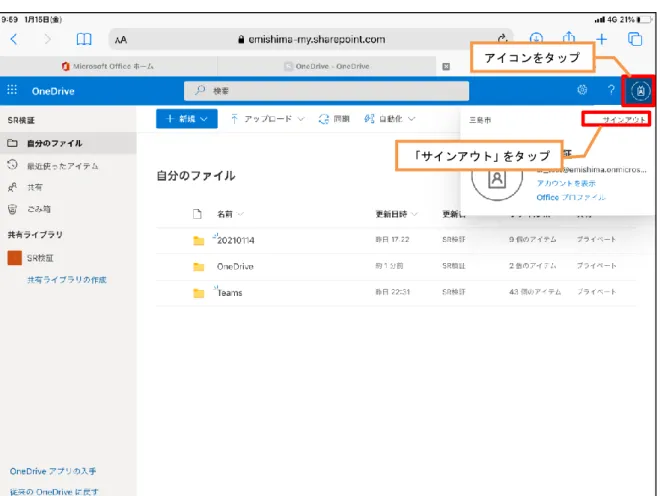The height and width of the screenshot is (496, 660).
Task: Open the Safari downloads icon
Action: point(536,38)
